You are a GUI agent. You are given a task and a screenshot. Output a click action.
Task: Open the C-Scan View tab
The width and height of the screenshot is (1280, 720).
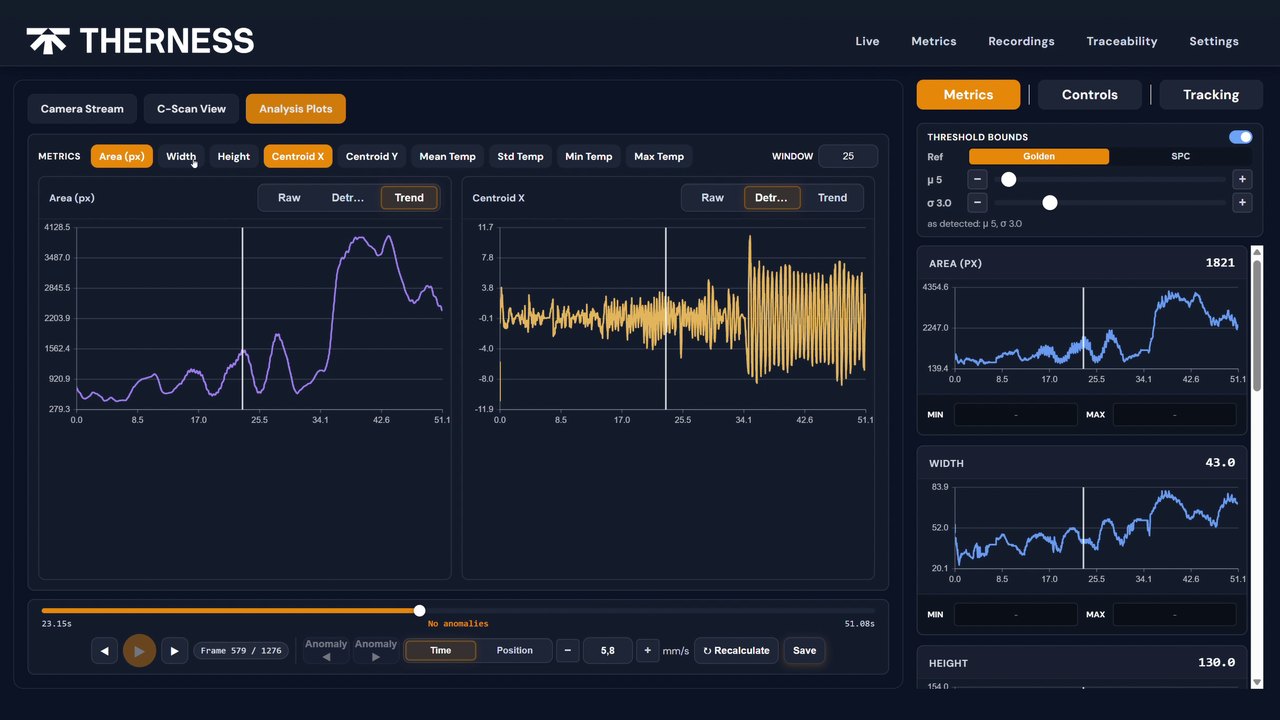tap(191, 109)
